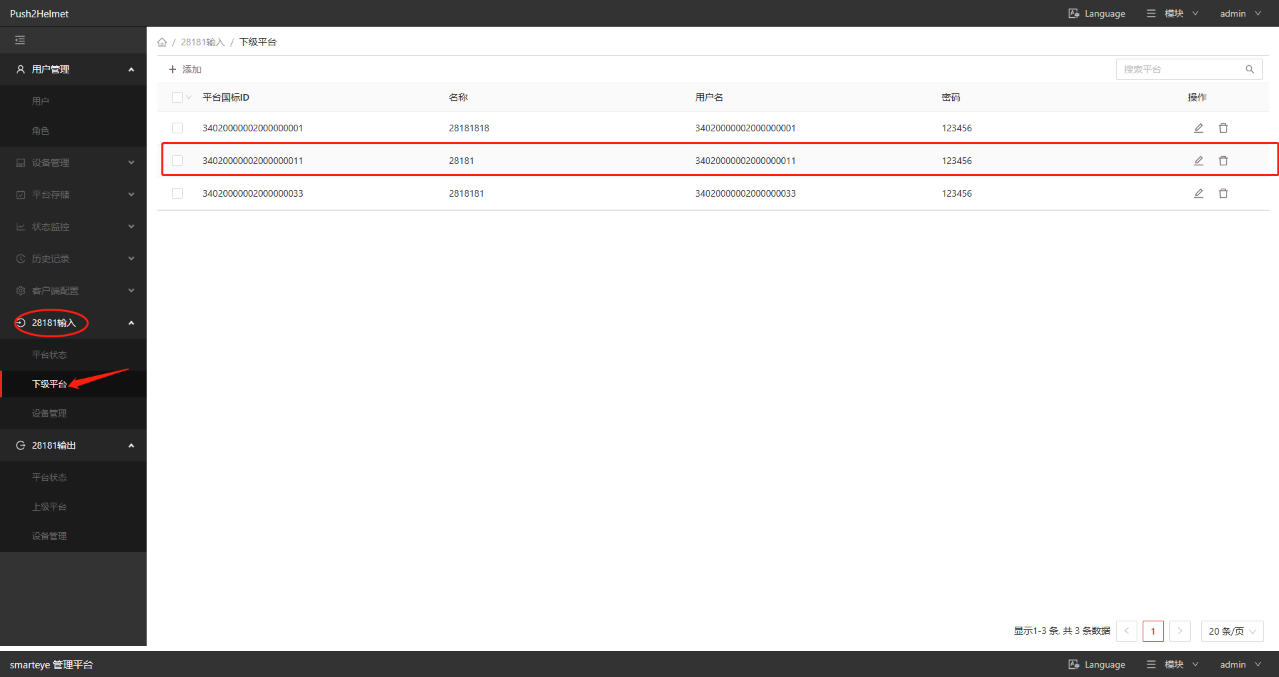Viewport: 1279px width, 677px height.
Task: Delete the row named 2818181
Action: click(1223, 193)
